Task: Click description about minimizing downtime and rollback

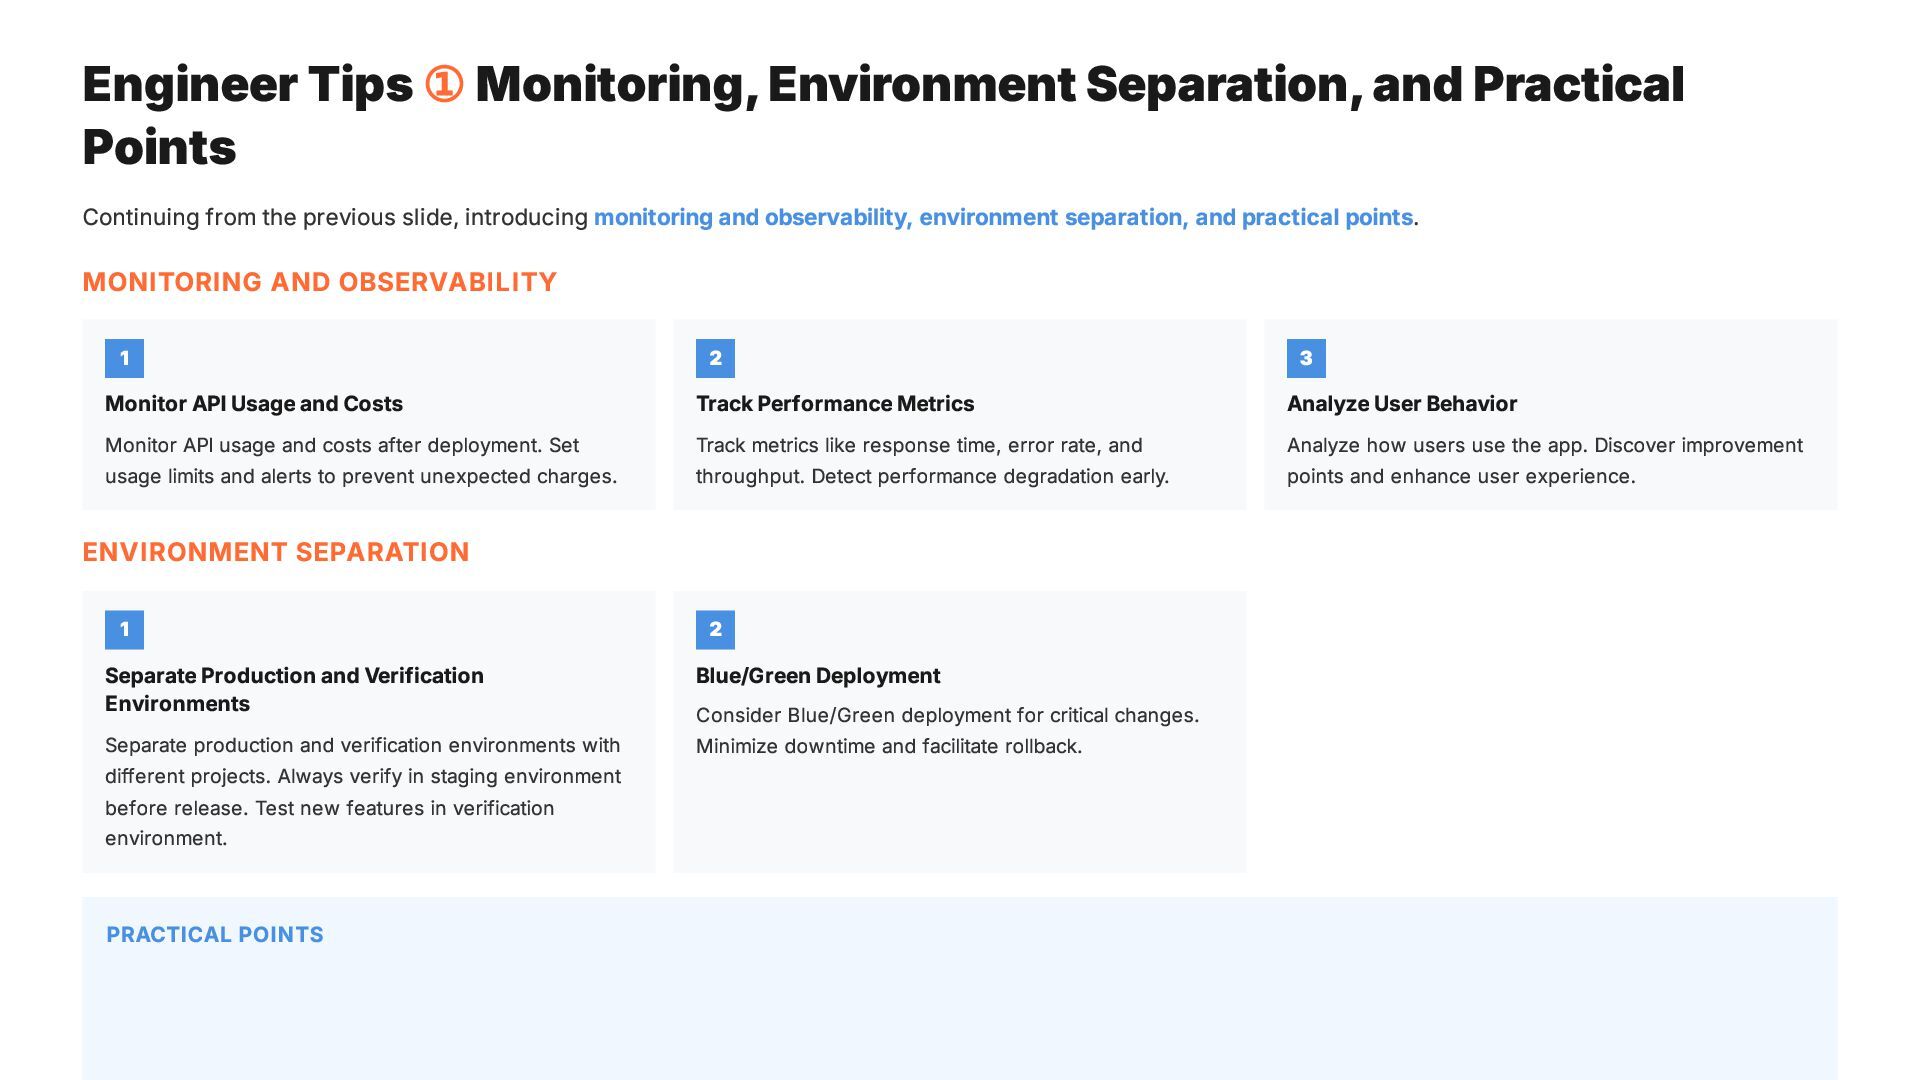Action: [947, 731]
